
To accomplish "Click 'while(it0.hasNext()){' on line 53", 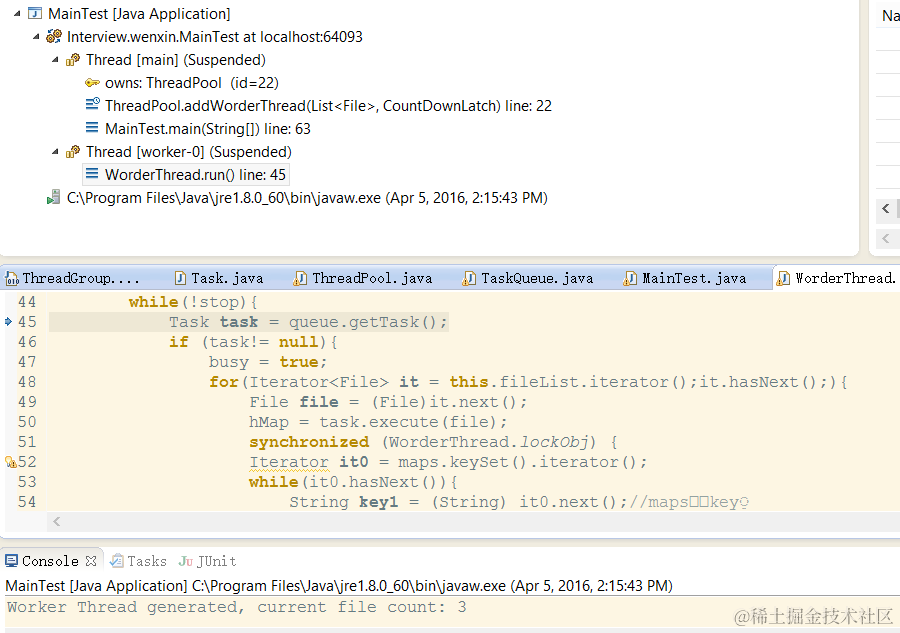I will [x=353, y=482].
